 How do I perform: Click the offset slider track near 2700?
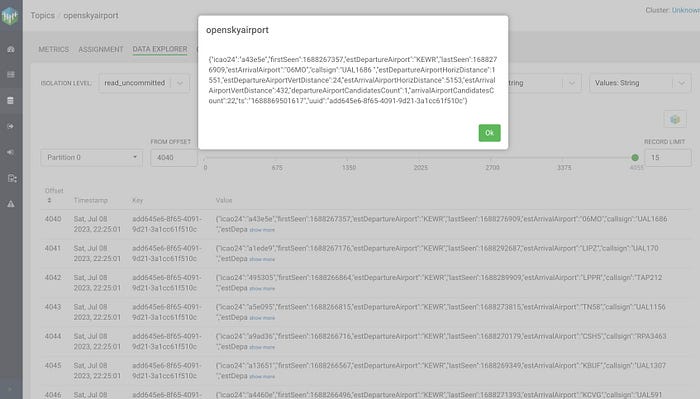(492, 158)
